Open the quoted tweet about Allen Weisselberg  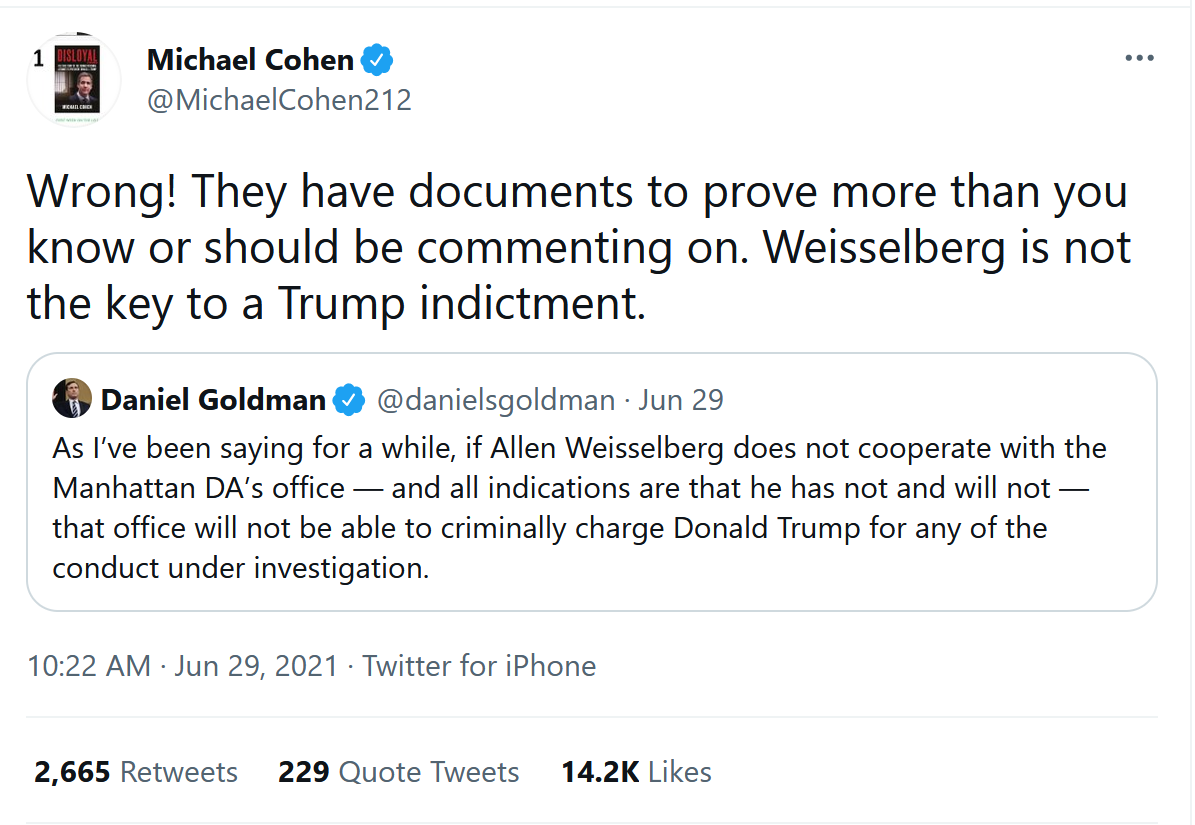click(590, 508)
